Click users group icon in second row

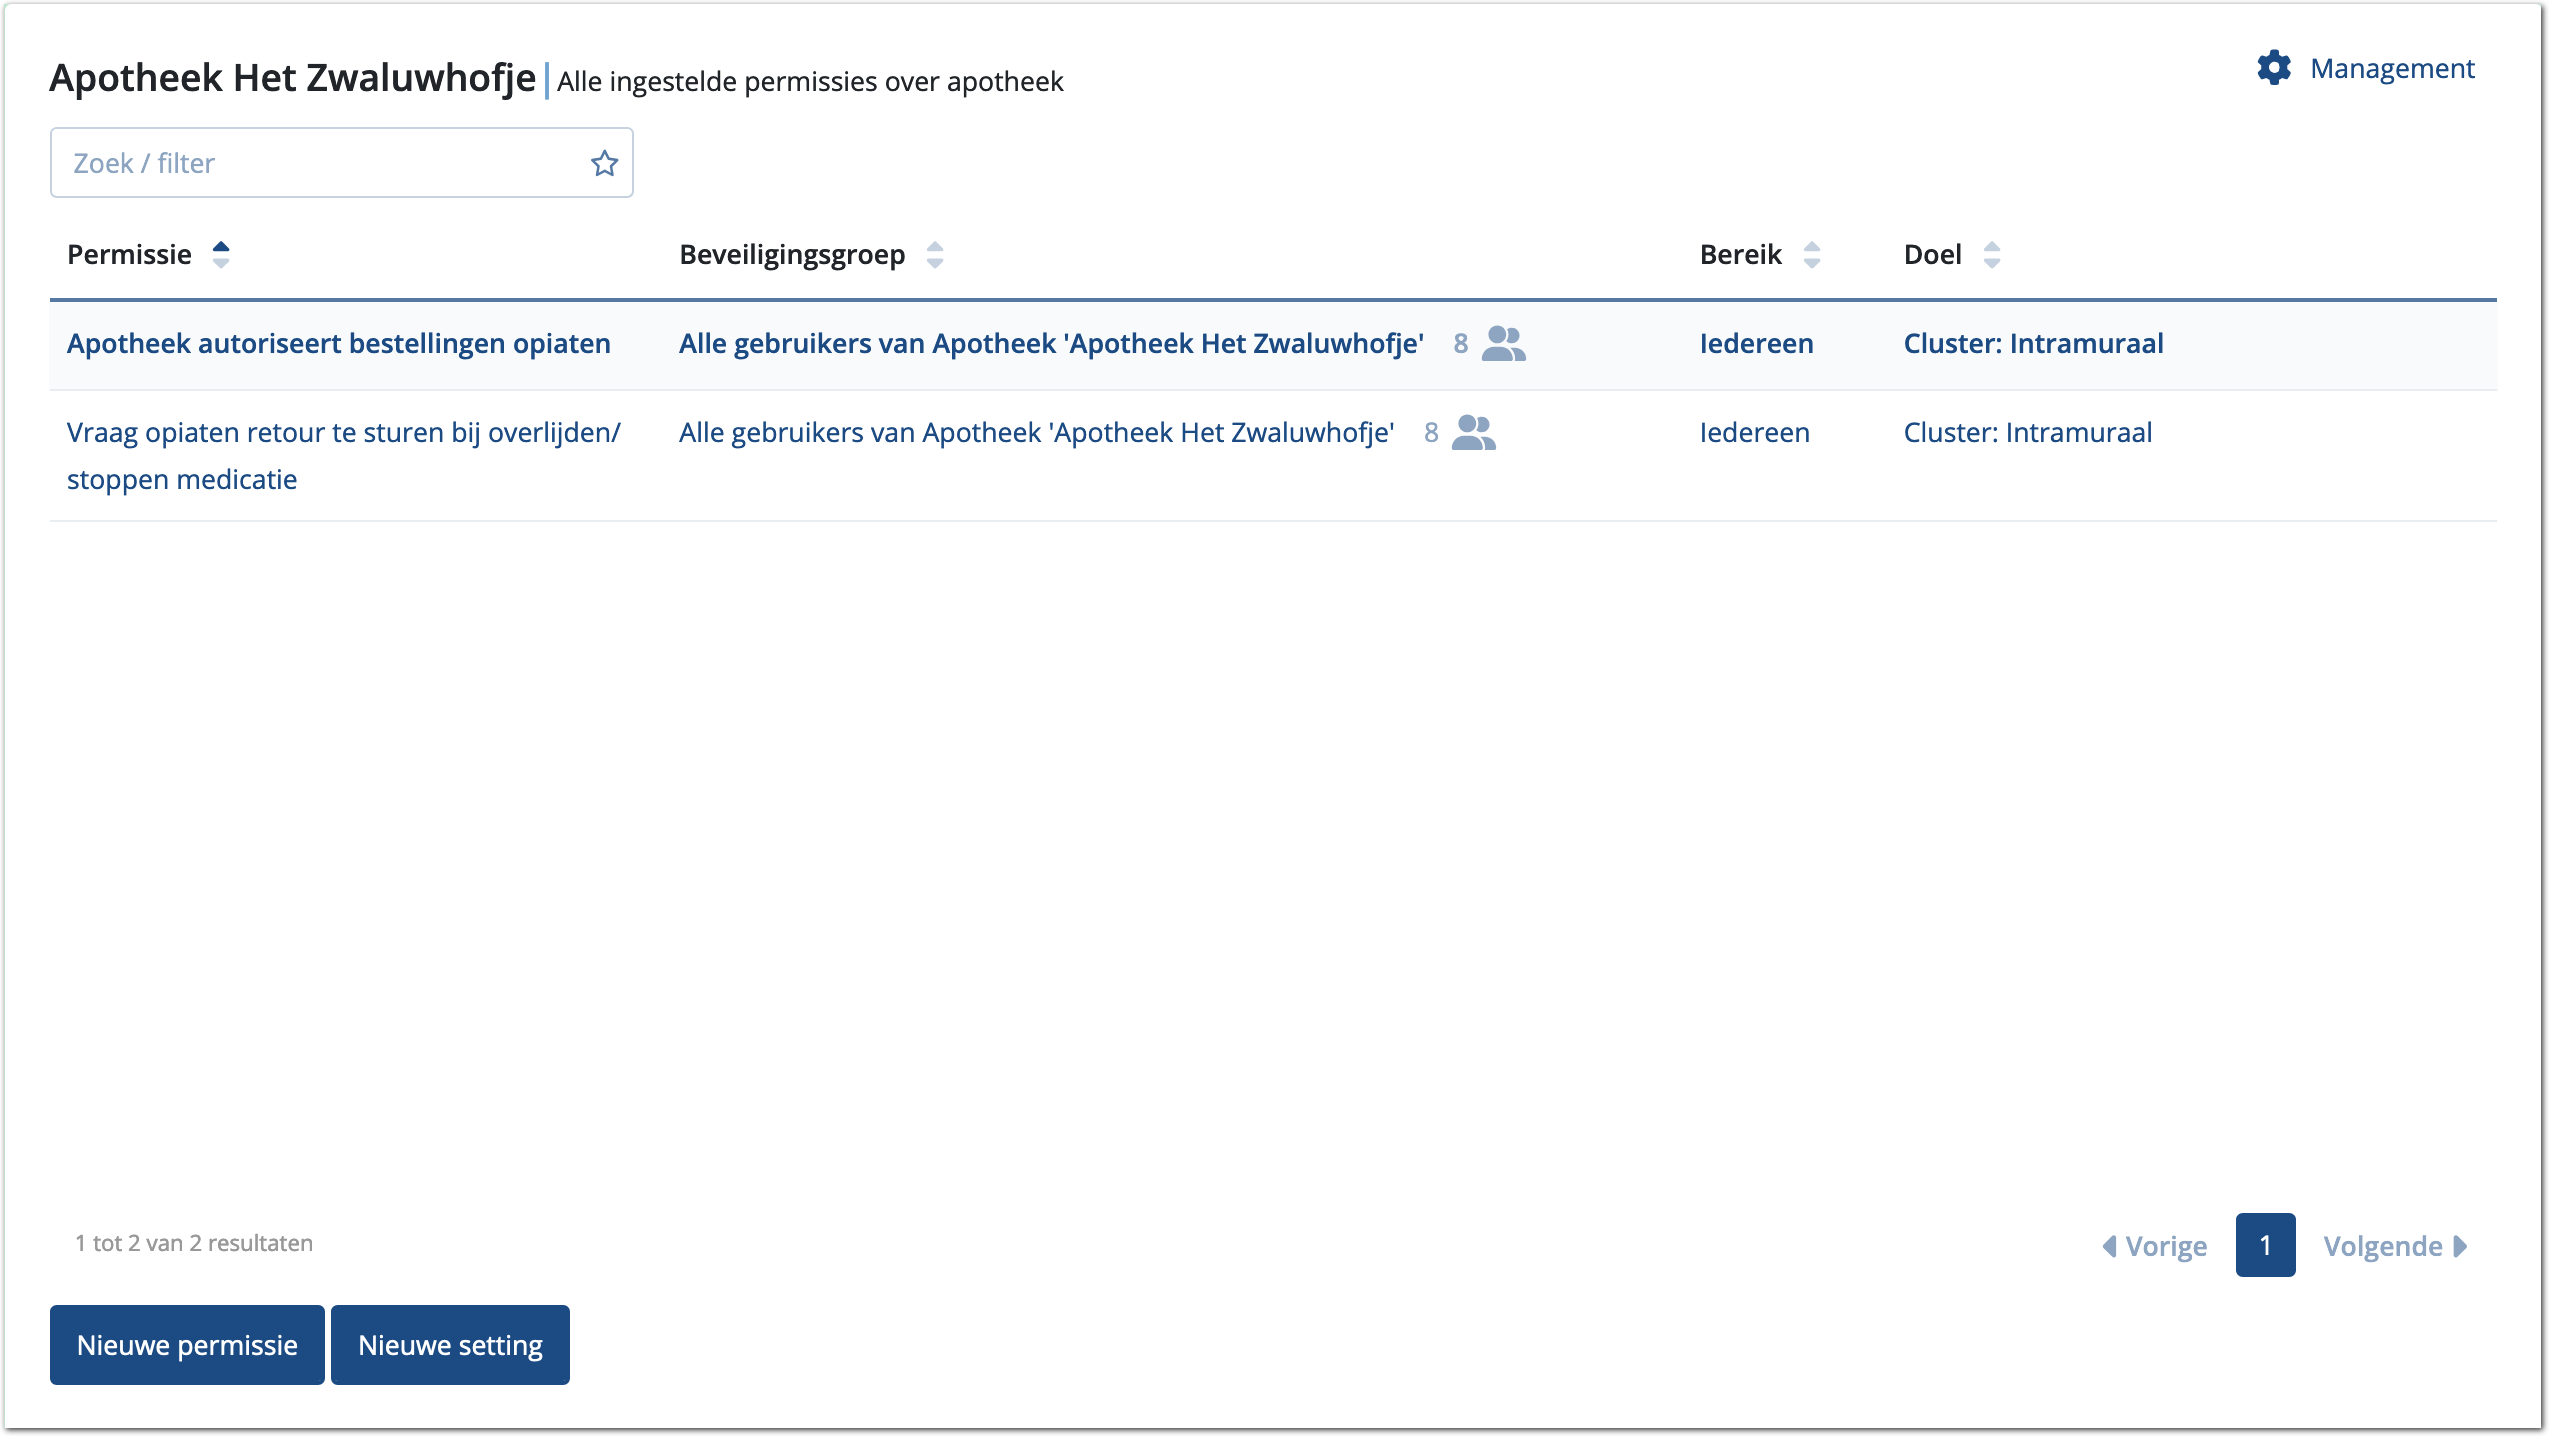(1473, 433)
